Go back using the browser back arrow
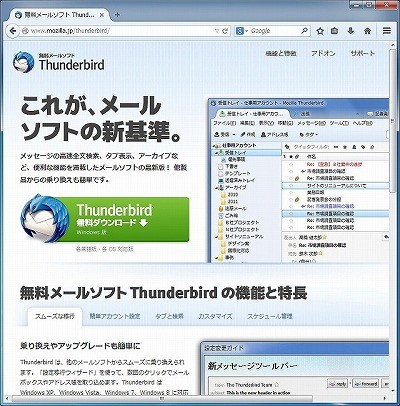The width and height of the screenshot is (400, 406). point(13,31)
